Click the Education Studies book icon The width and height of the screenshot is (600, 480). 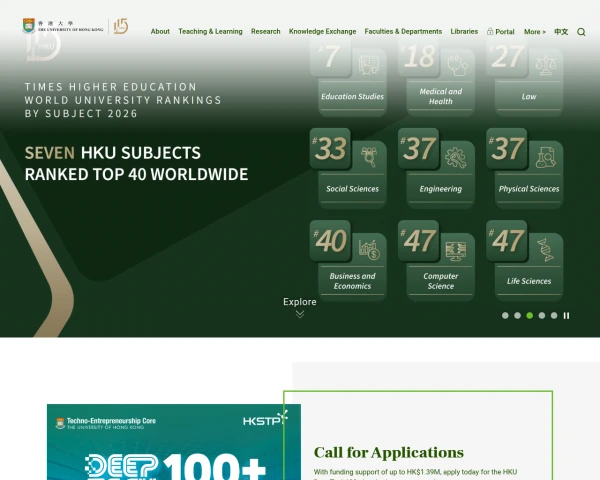point(369,65)
